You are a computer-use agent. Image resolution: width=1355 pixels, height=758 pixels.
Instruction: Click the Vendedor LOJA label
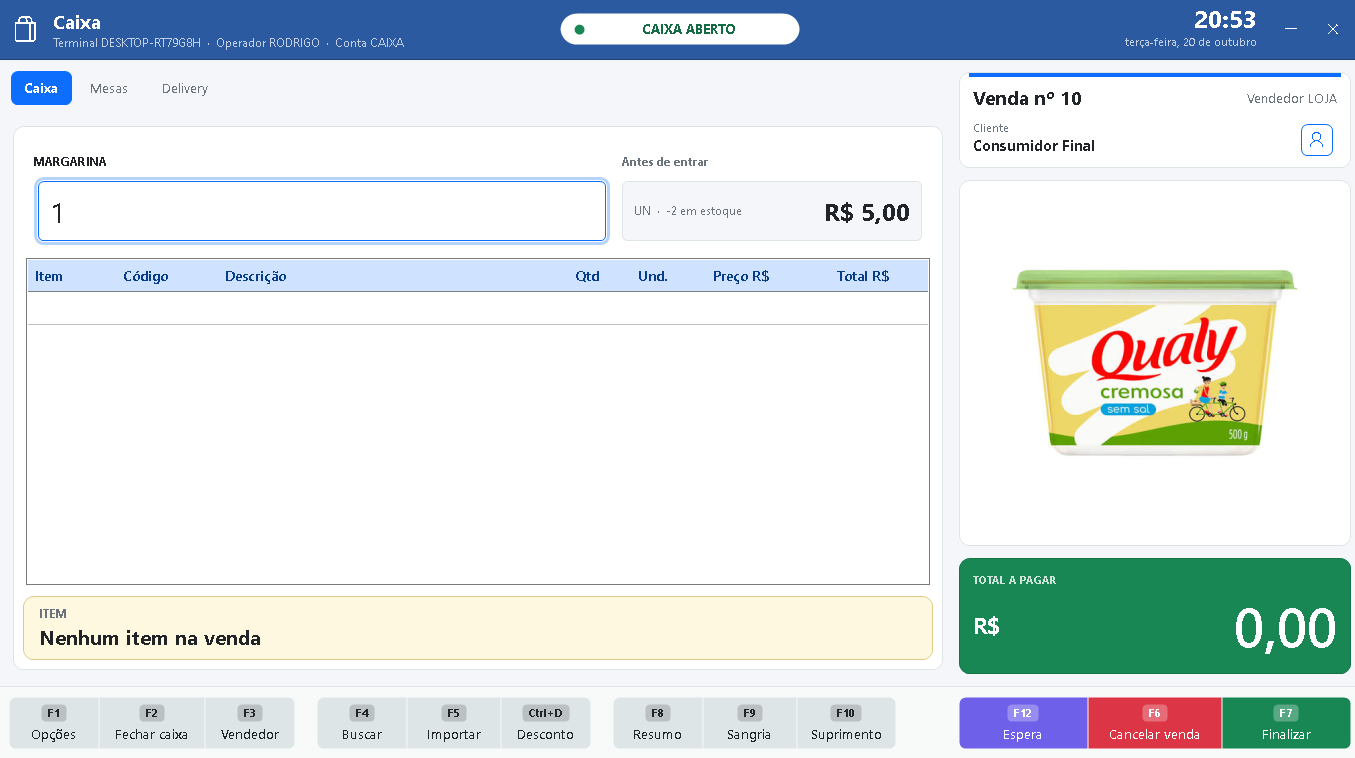tap(1292, 99)
